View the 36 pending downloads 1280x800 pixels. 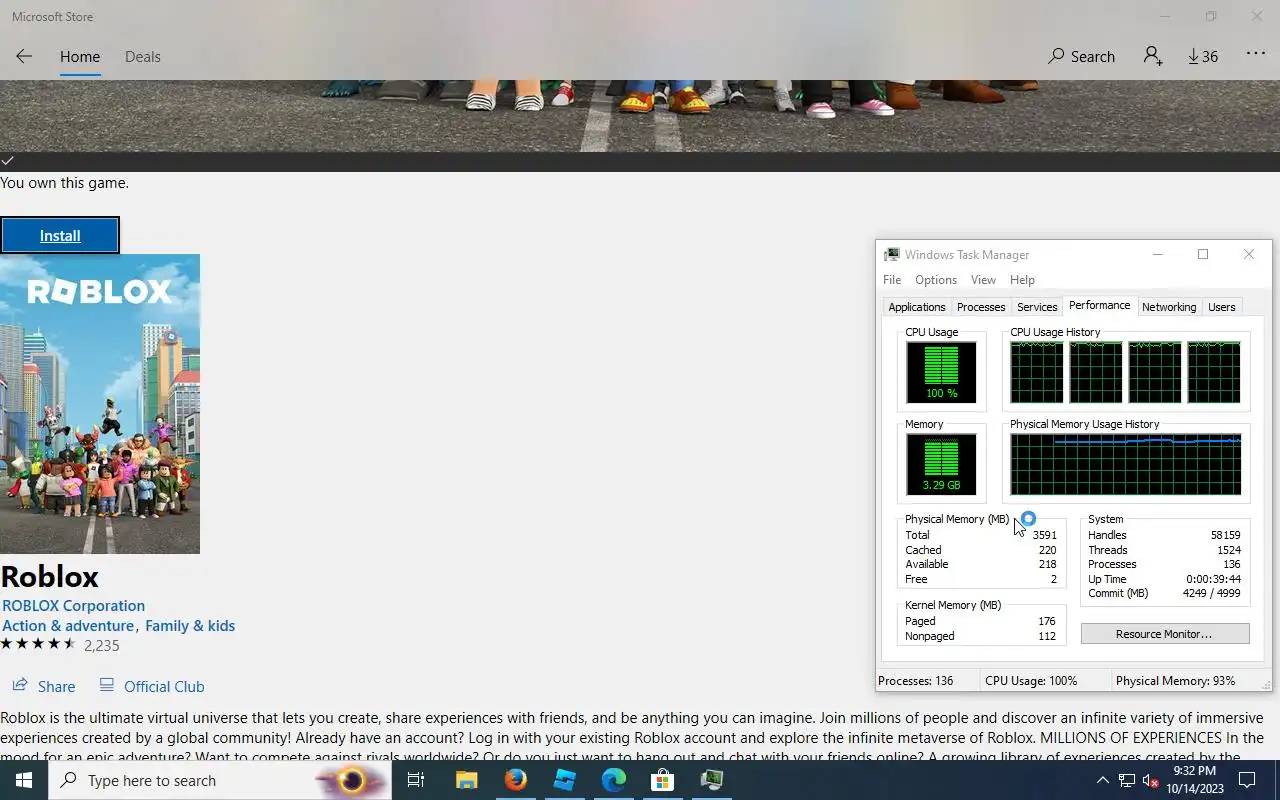[x=1203, y=56]
